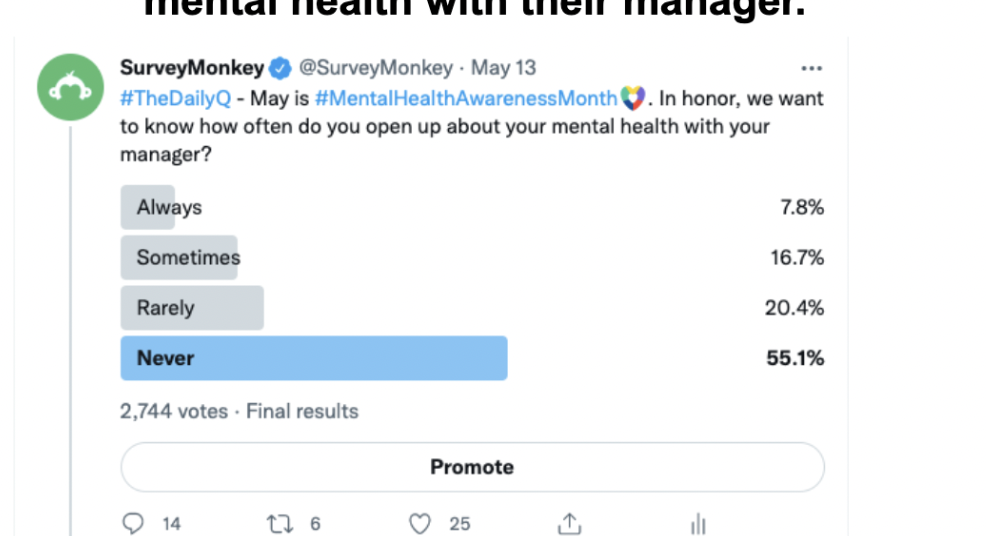
Task: Open the three-dot more options menu
Action: coord(811,68)
